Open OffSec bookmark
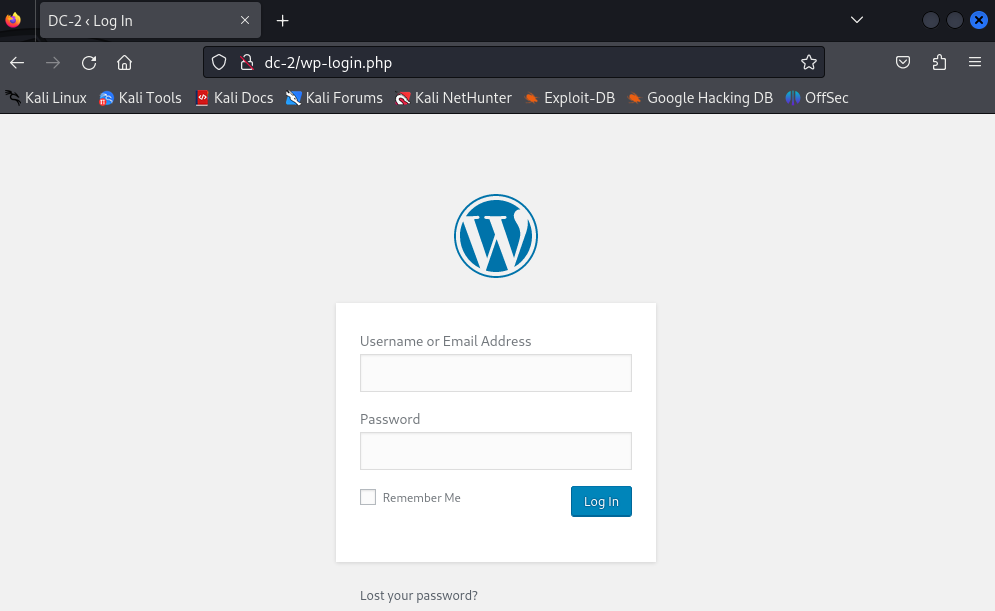This screenshot has height=611, width=995. click(x=817, y=98)
